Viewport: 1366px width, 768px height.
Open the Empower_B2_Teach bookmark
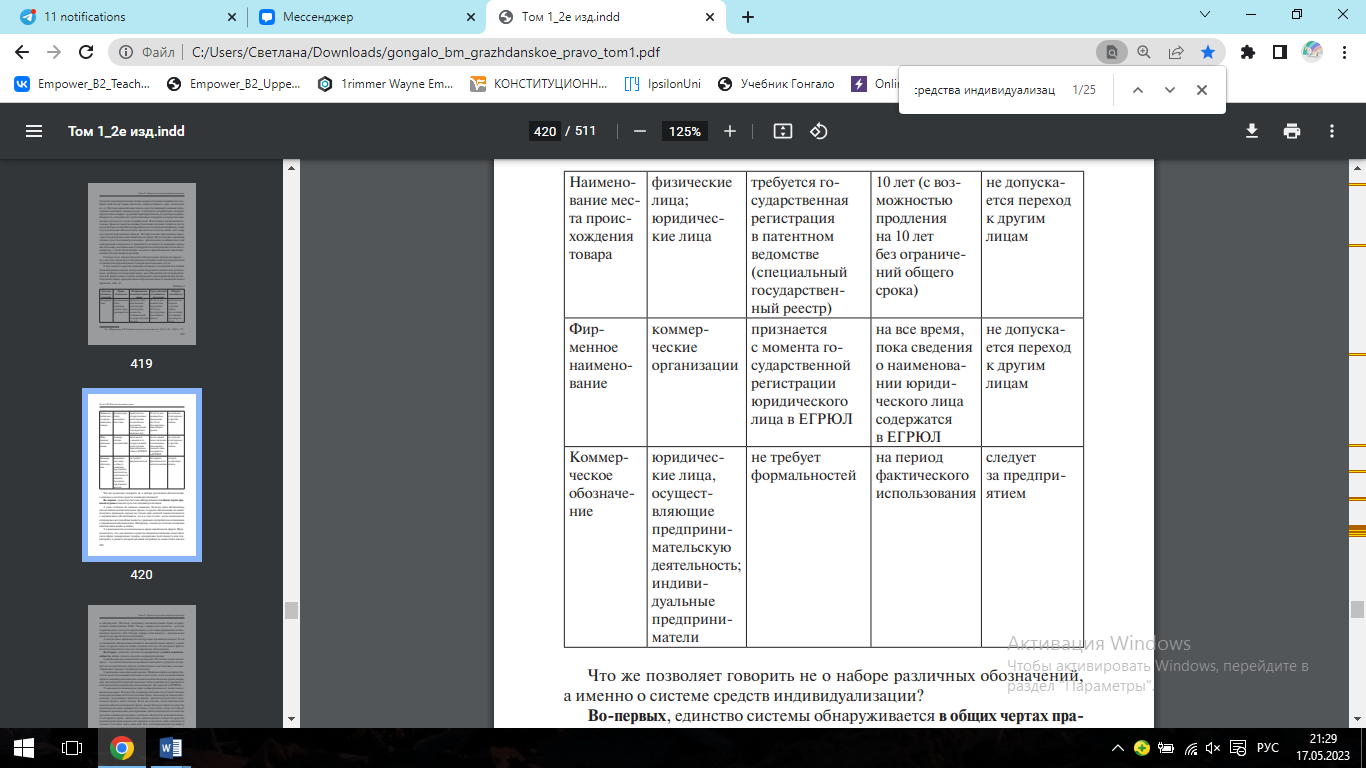point(82,84)
